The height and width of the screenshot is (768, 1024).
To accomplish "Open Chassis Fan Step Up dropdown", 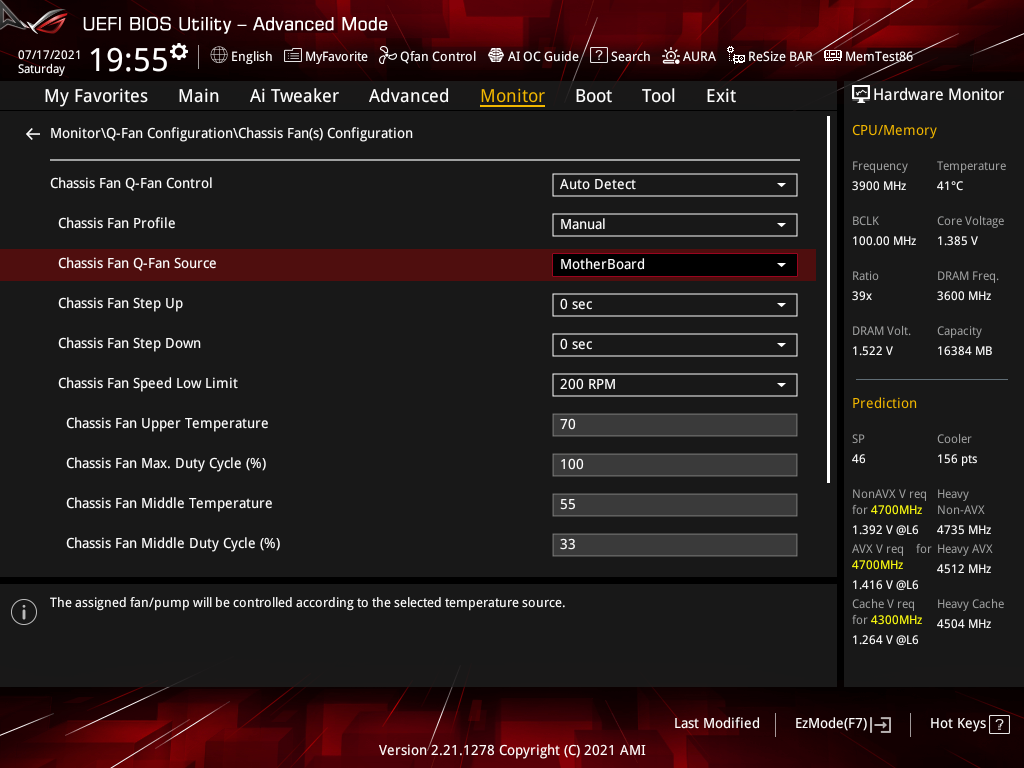I will pos(675,304).
